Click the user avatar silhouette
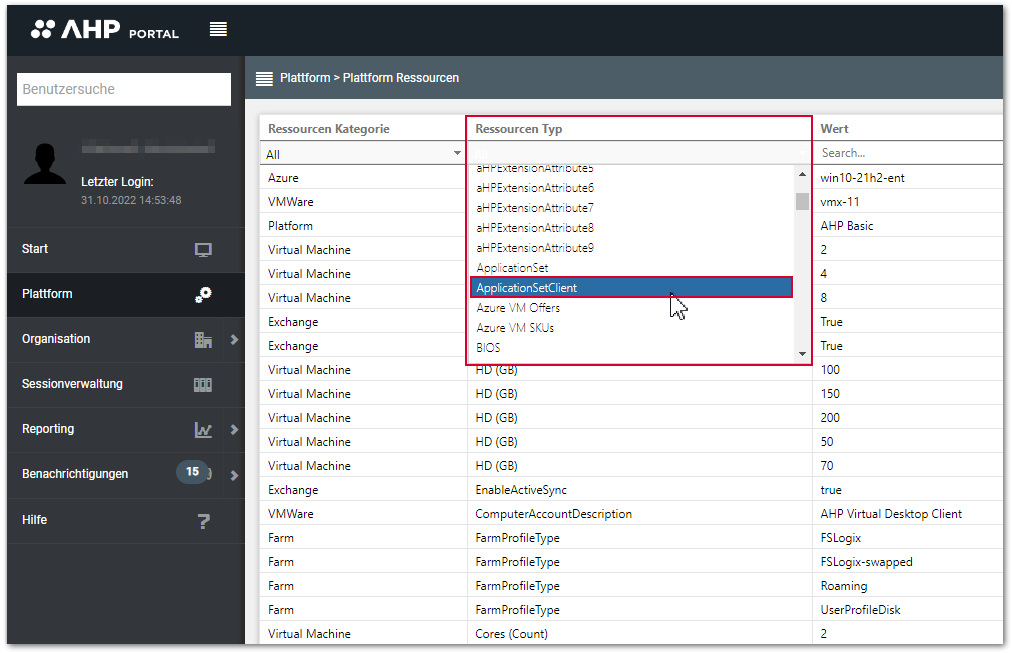 click(x=45, y=164)
